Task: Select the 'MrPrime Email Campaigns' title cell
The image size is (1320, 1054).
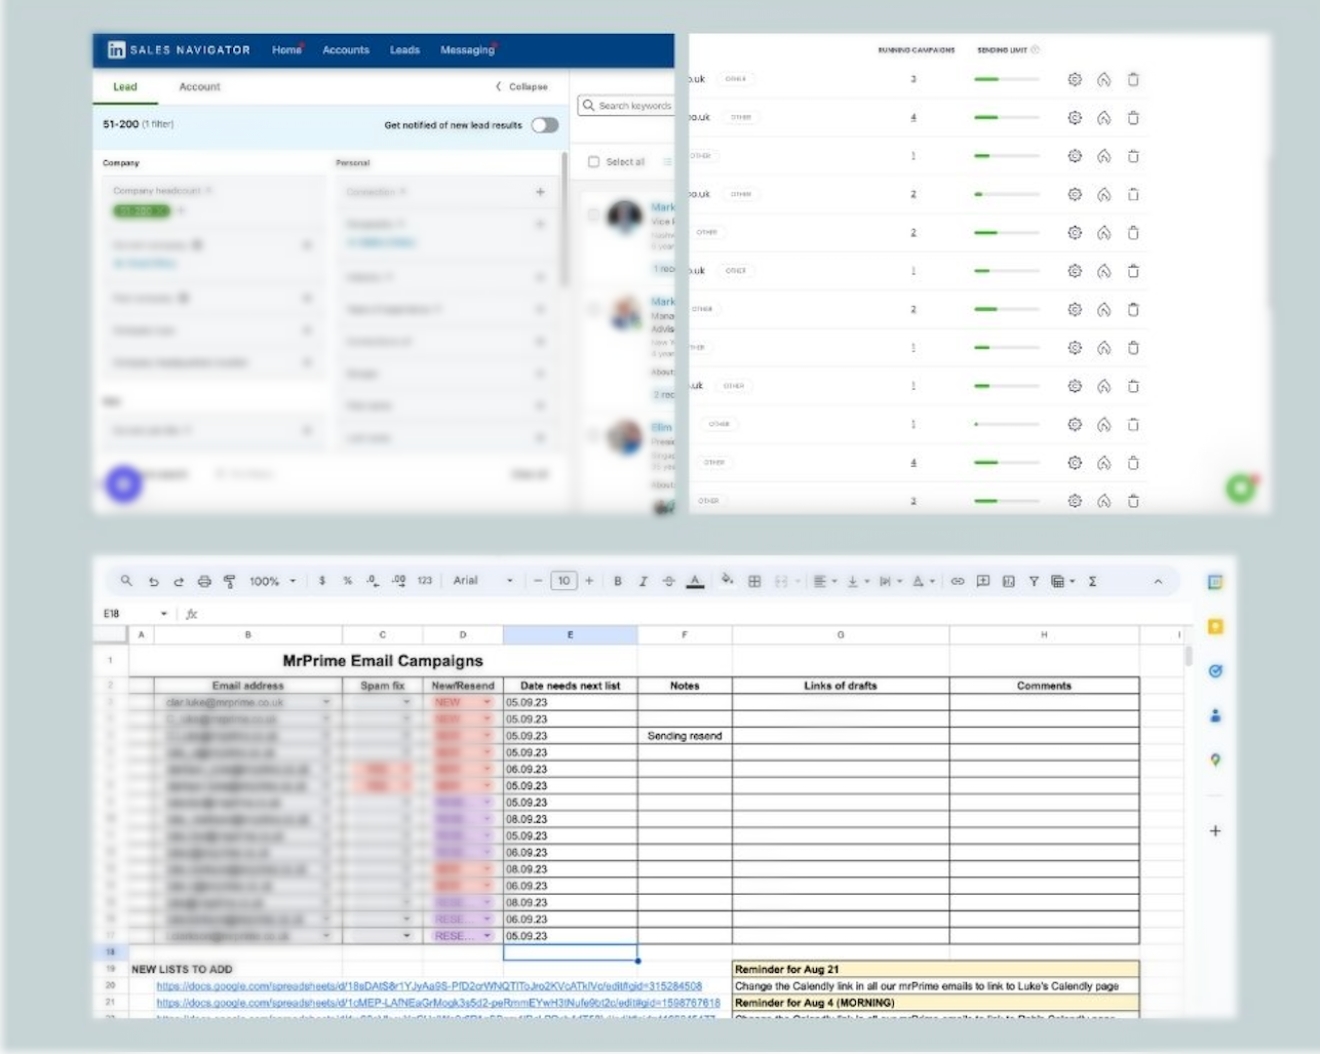Action: tap(383, 661)
